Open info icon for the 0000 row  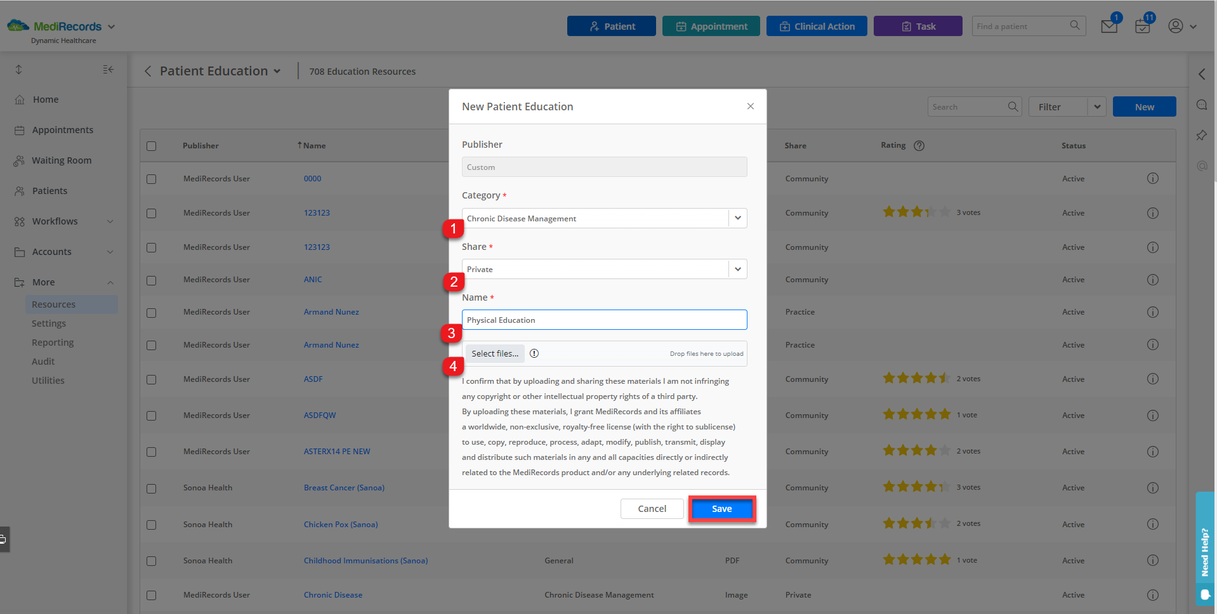click(x=1152, y=179)
